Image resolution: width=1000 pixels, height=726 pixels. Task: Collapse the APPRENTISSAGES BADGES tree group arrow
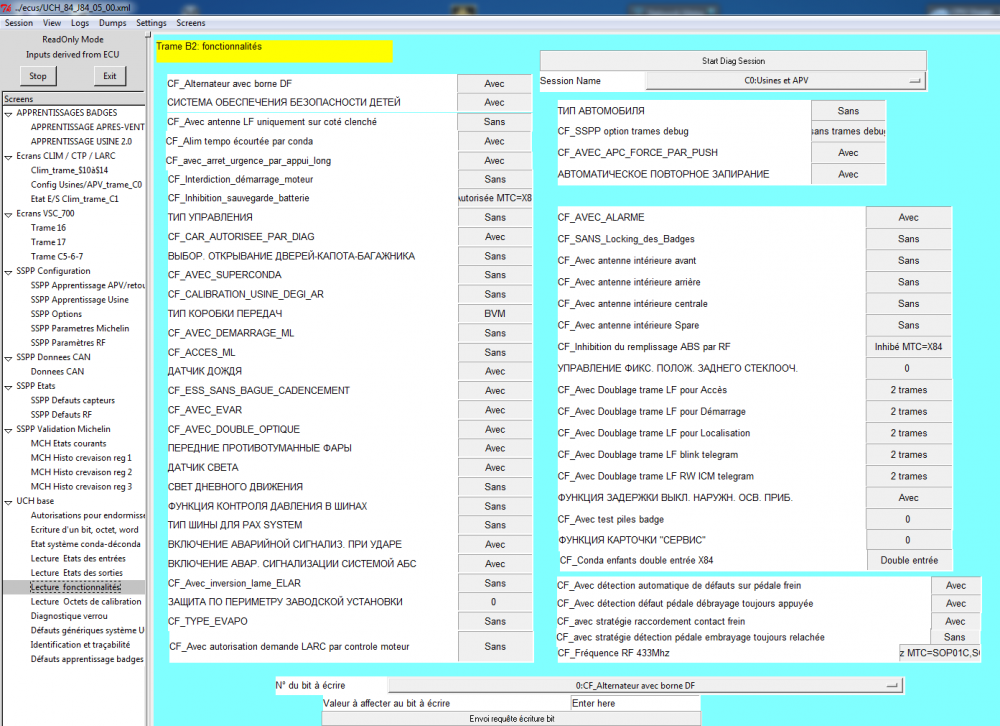click(x=8, y=114)
